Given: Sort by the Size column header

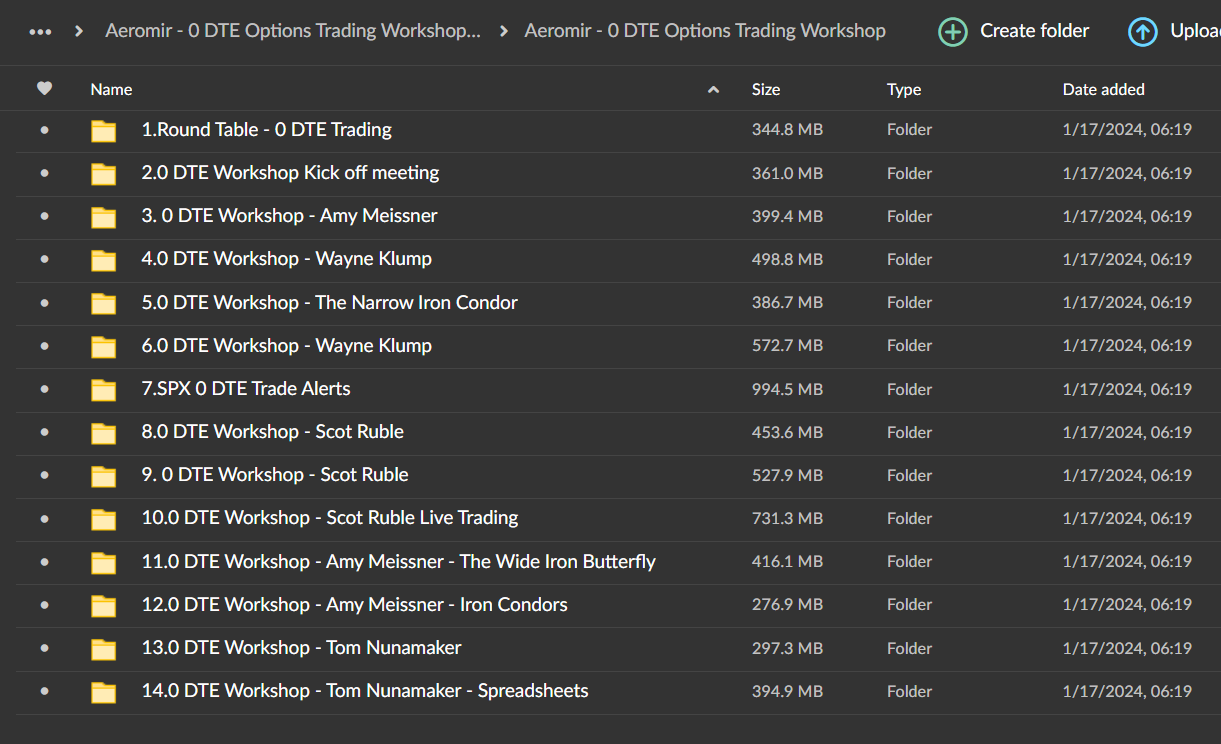Looking at the screenshot, I should pos(766,90).
